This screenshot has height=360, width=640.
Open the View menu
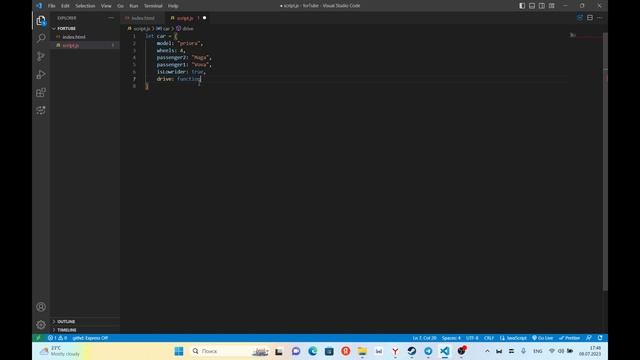pos(106,6)
